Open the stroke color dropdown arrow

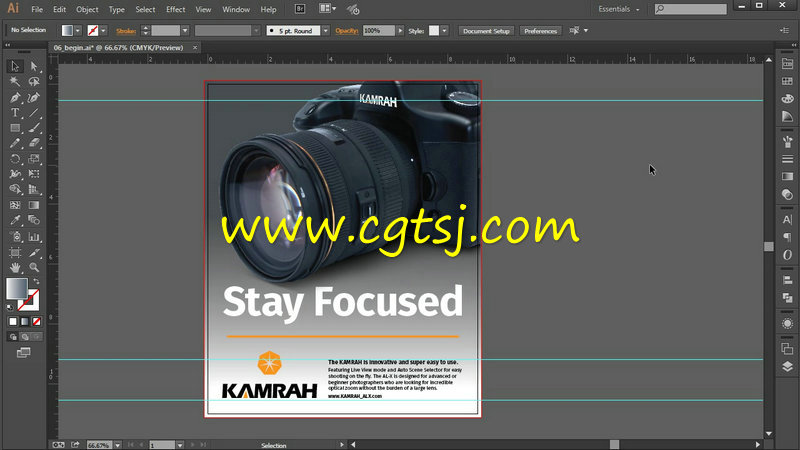103,31
